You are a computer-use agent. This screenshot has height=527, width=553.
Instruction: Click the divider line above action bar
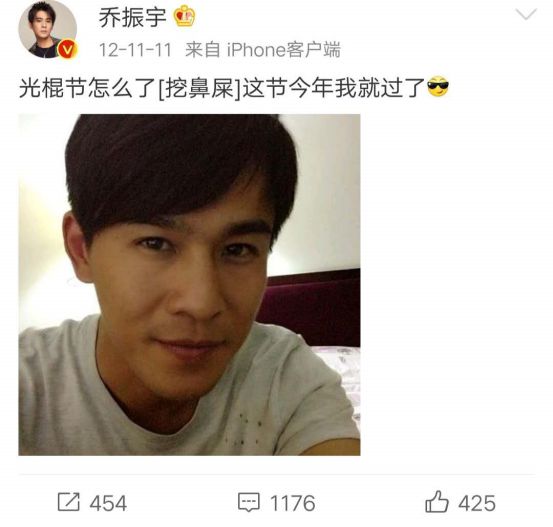[277, 475]
